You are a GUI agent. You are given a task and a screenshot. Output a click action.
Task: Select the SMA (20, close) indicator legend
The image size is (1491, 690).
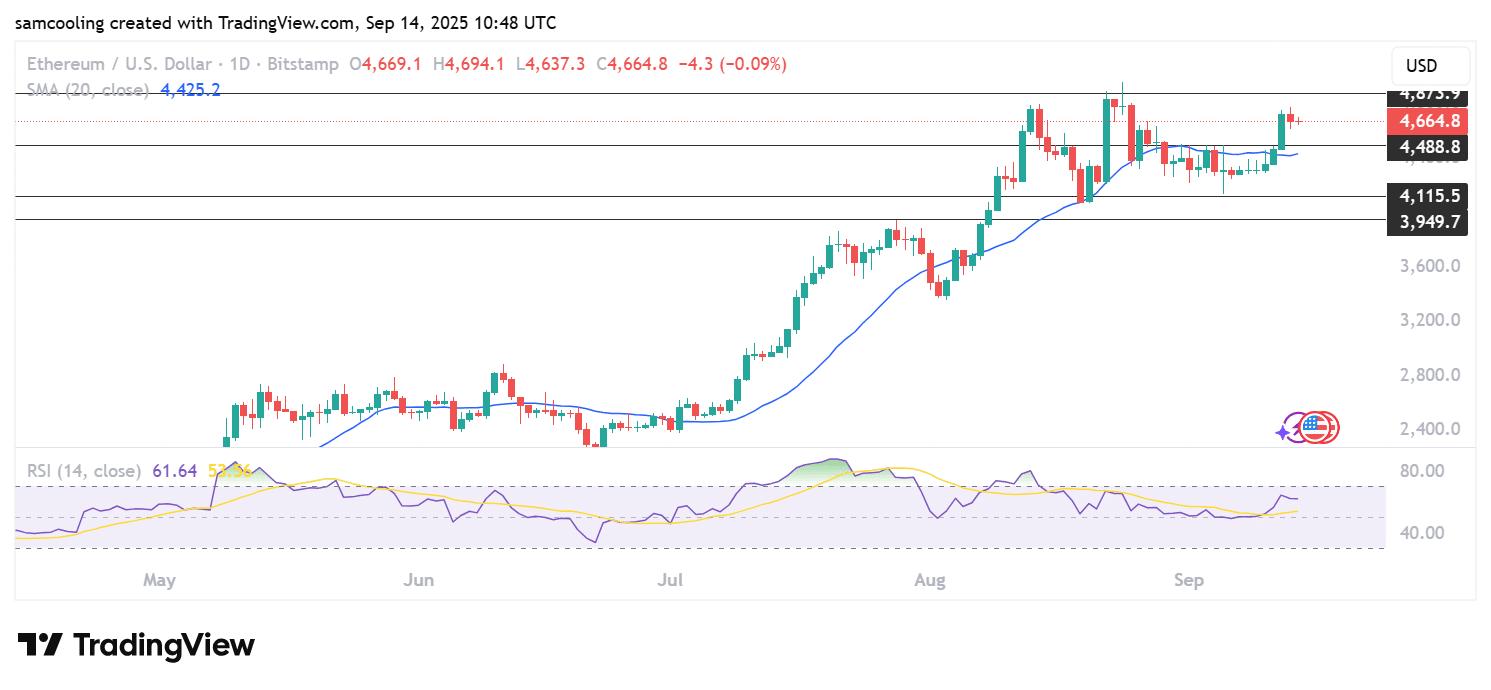coord(88,90)
